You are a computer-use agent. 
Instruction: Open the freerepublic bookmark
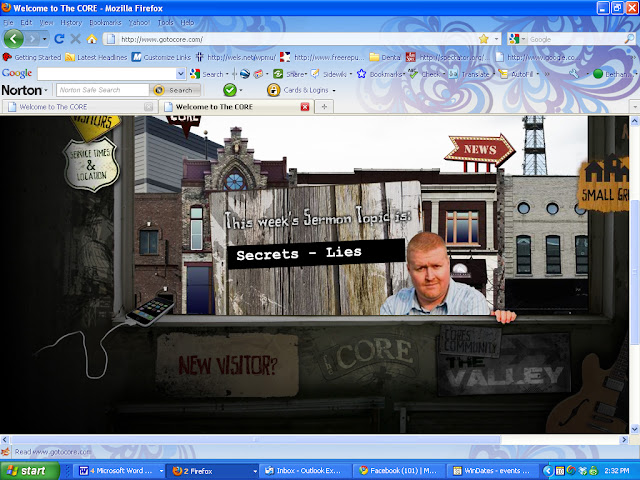pyautogui.click(x=322, y=57)
